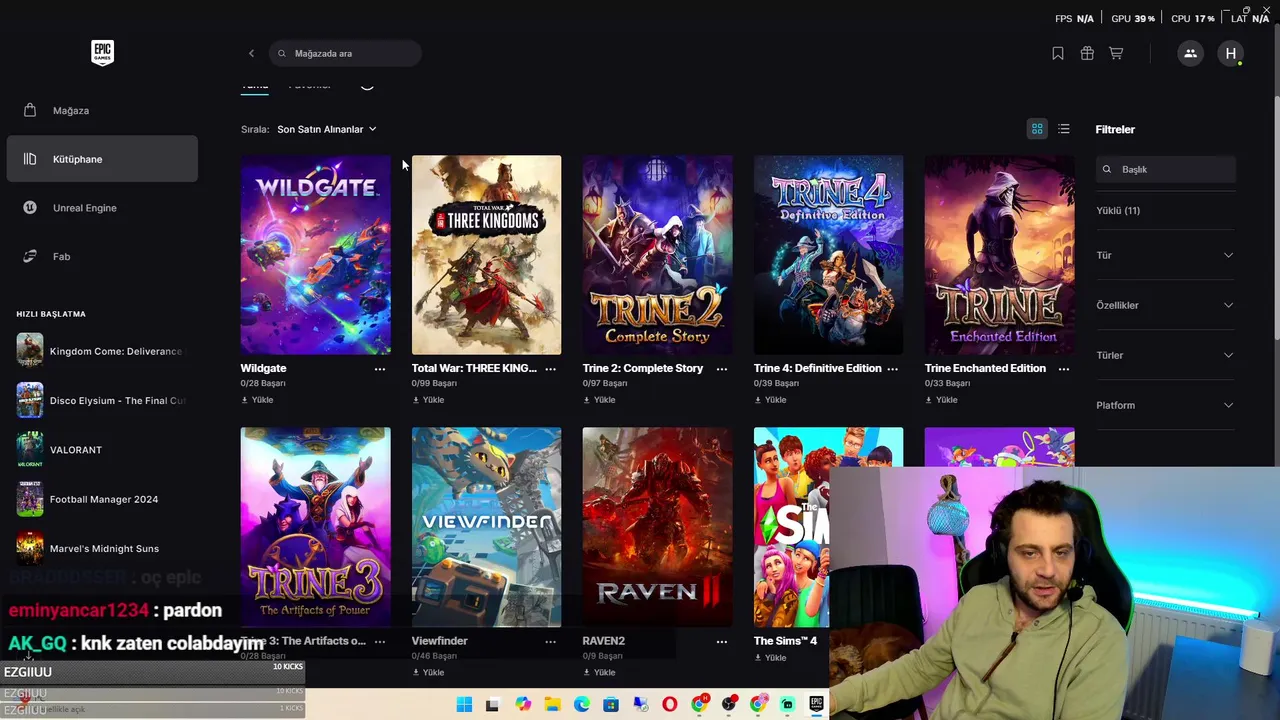Click The Sims™ 4 title text

click(x=785, y=641)
